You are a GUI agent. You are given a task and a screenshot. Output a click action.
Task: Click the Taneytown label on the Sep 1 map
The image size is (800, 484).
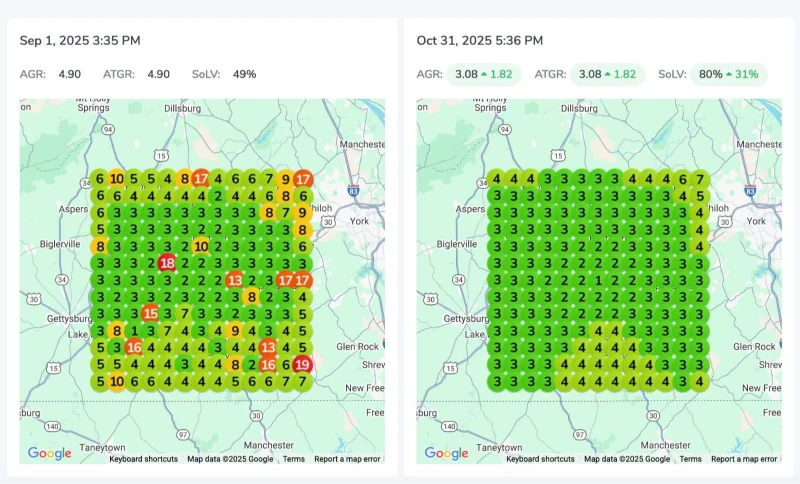click(x=103, y=447)
